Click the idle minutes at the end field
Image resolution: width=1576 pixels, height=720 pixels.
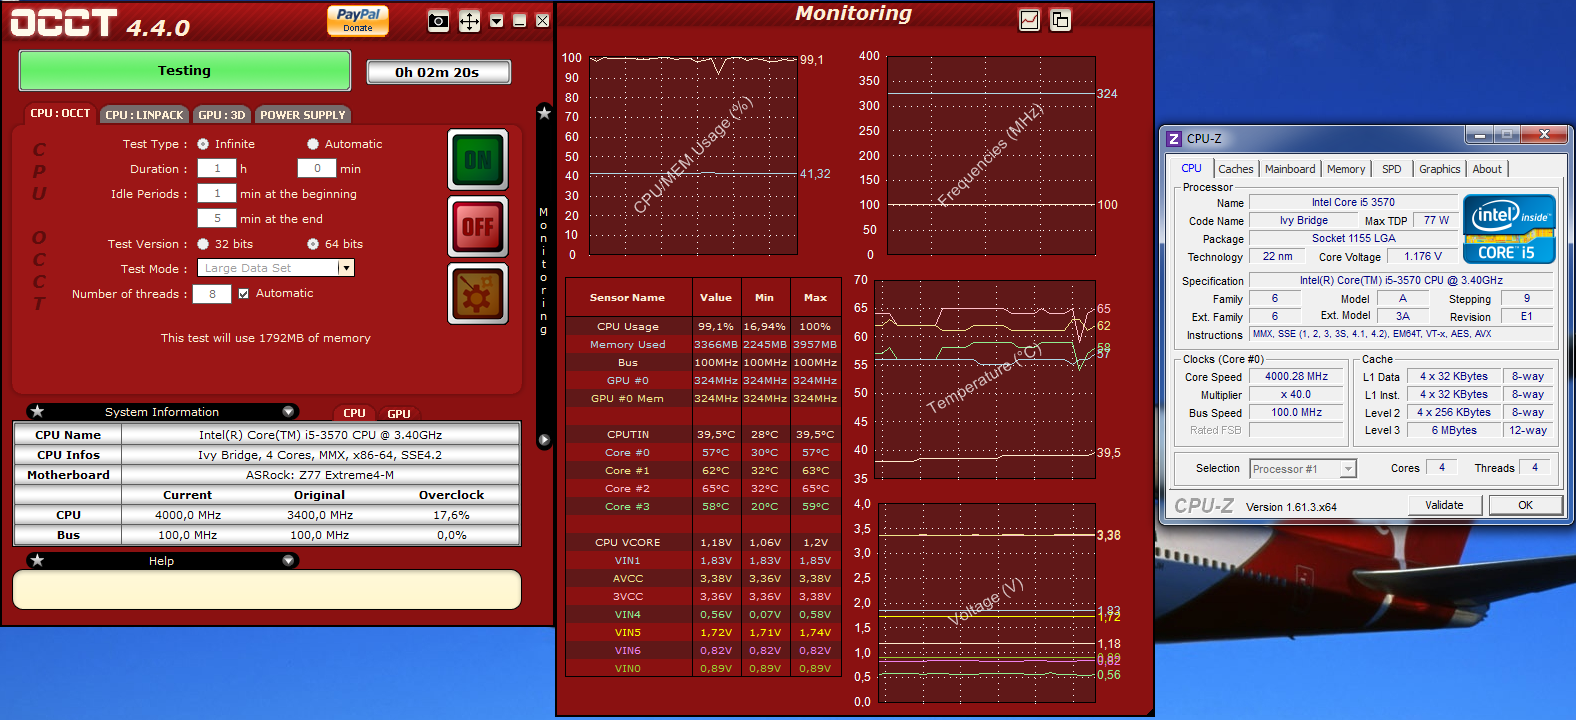point(217,219)
